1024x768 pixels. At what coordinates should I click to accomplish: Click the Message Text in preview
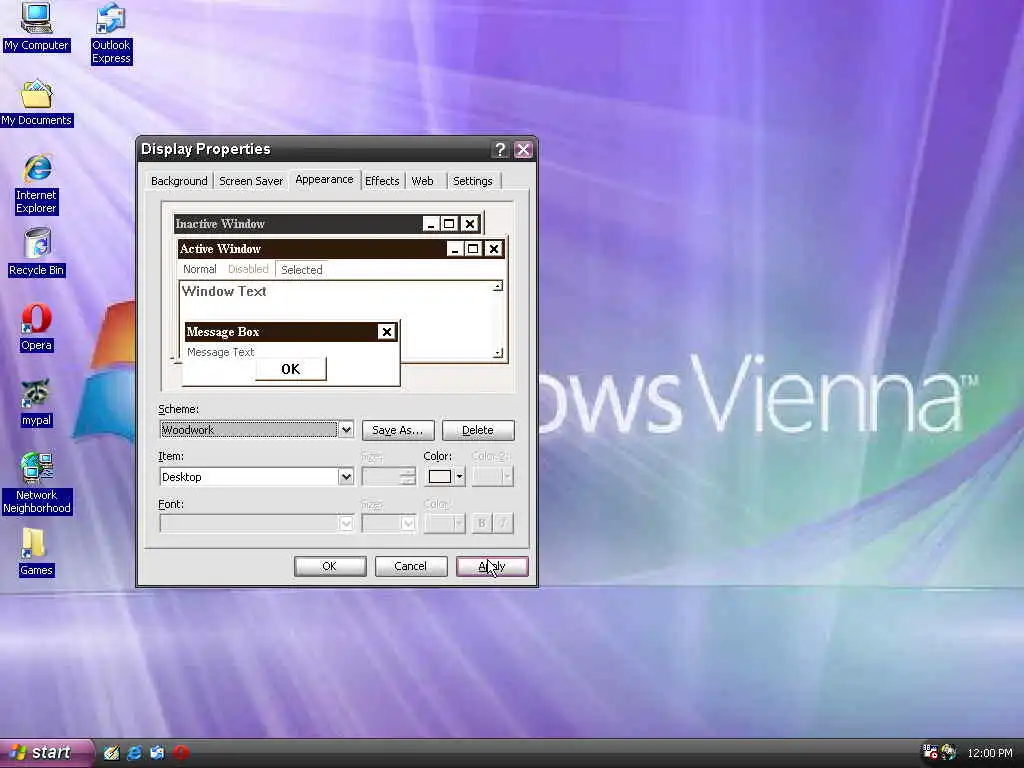click(221, 352)
